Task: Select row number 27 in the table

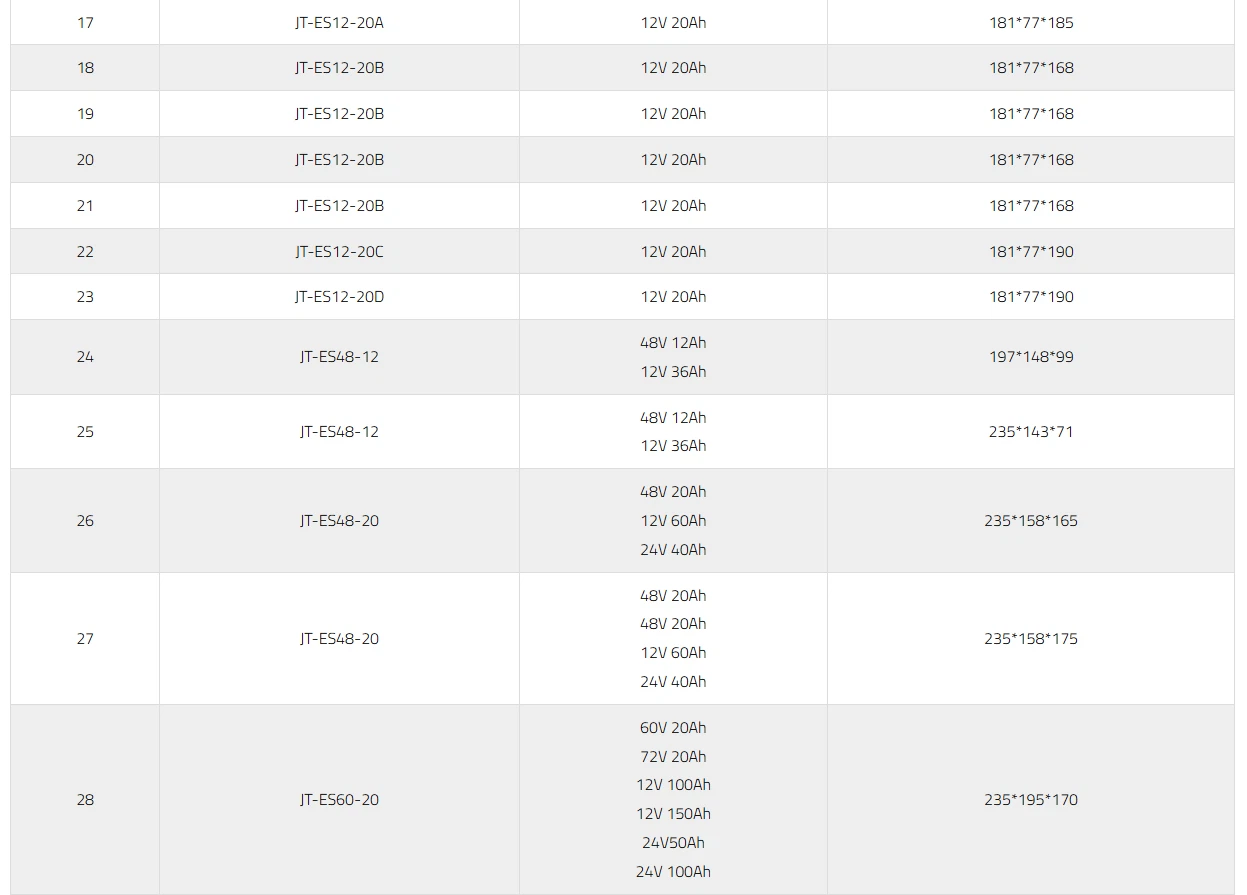Action: [85, 639]
